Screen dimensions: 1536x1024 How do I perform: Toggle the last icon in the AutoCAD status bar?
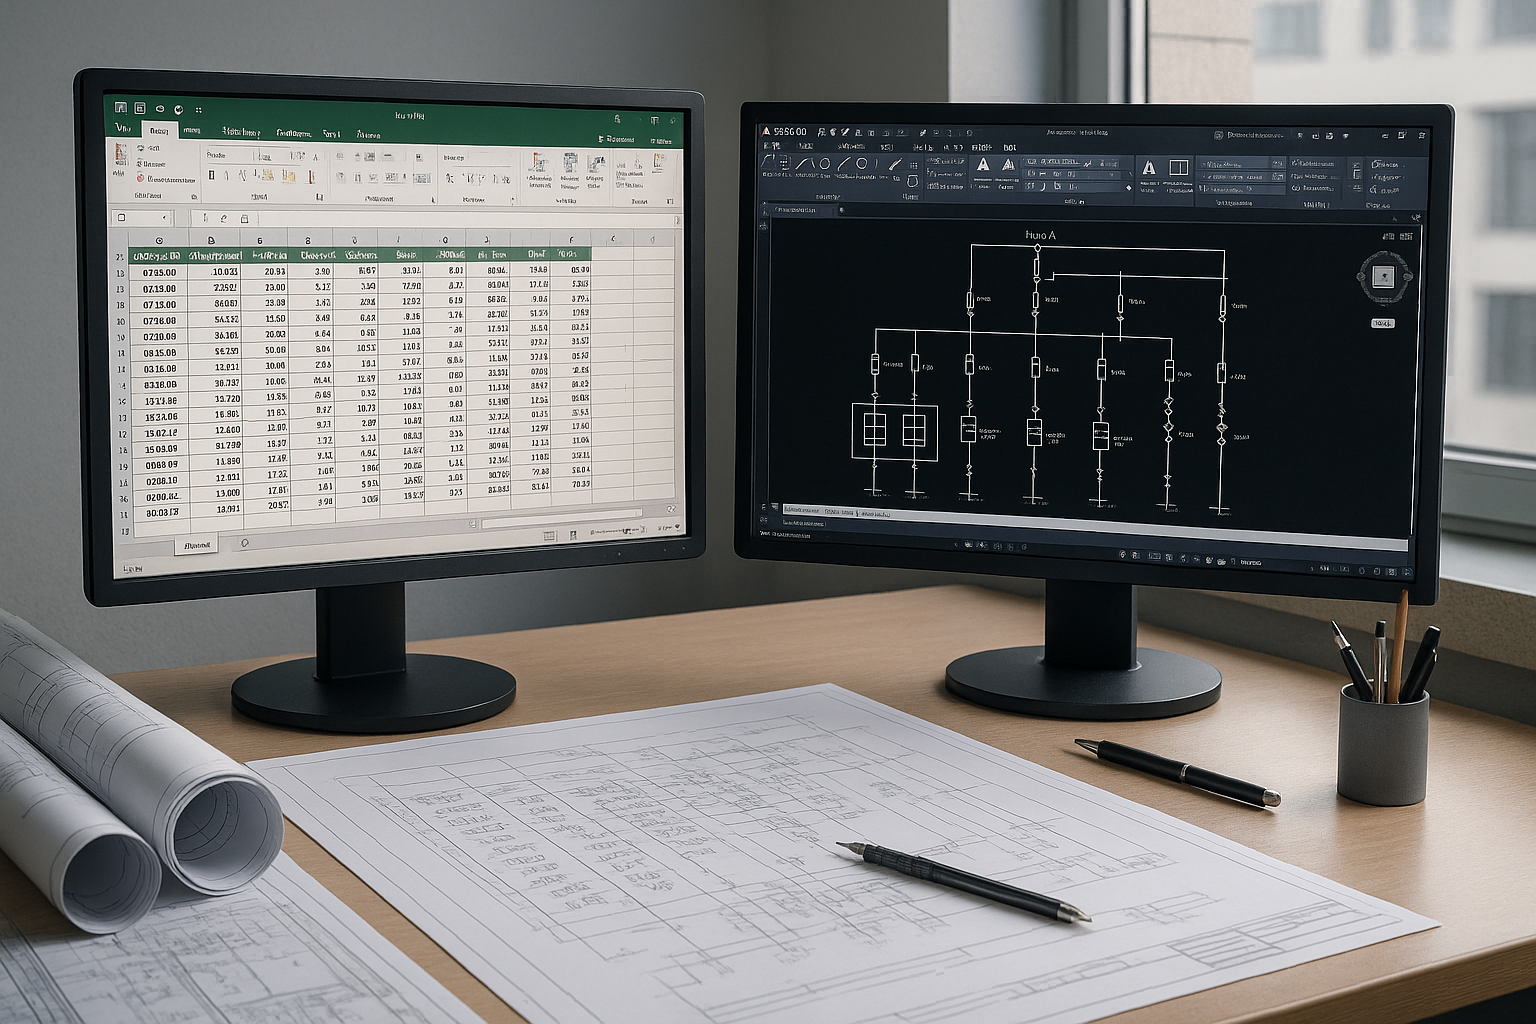tap(1407, 572)
